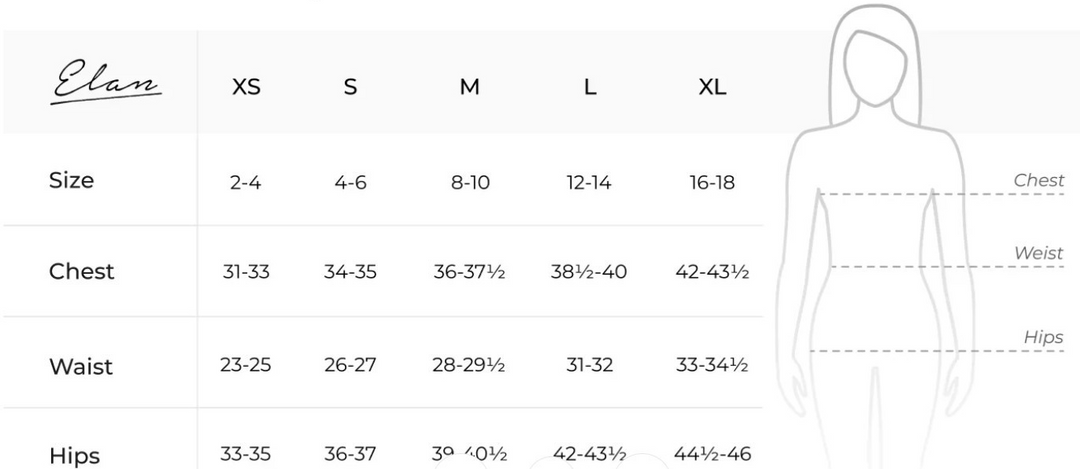
Task: Select the XS column header
Action: [247, 87]
